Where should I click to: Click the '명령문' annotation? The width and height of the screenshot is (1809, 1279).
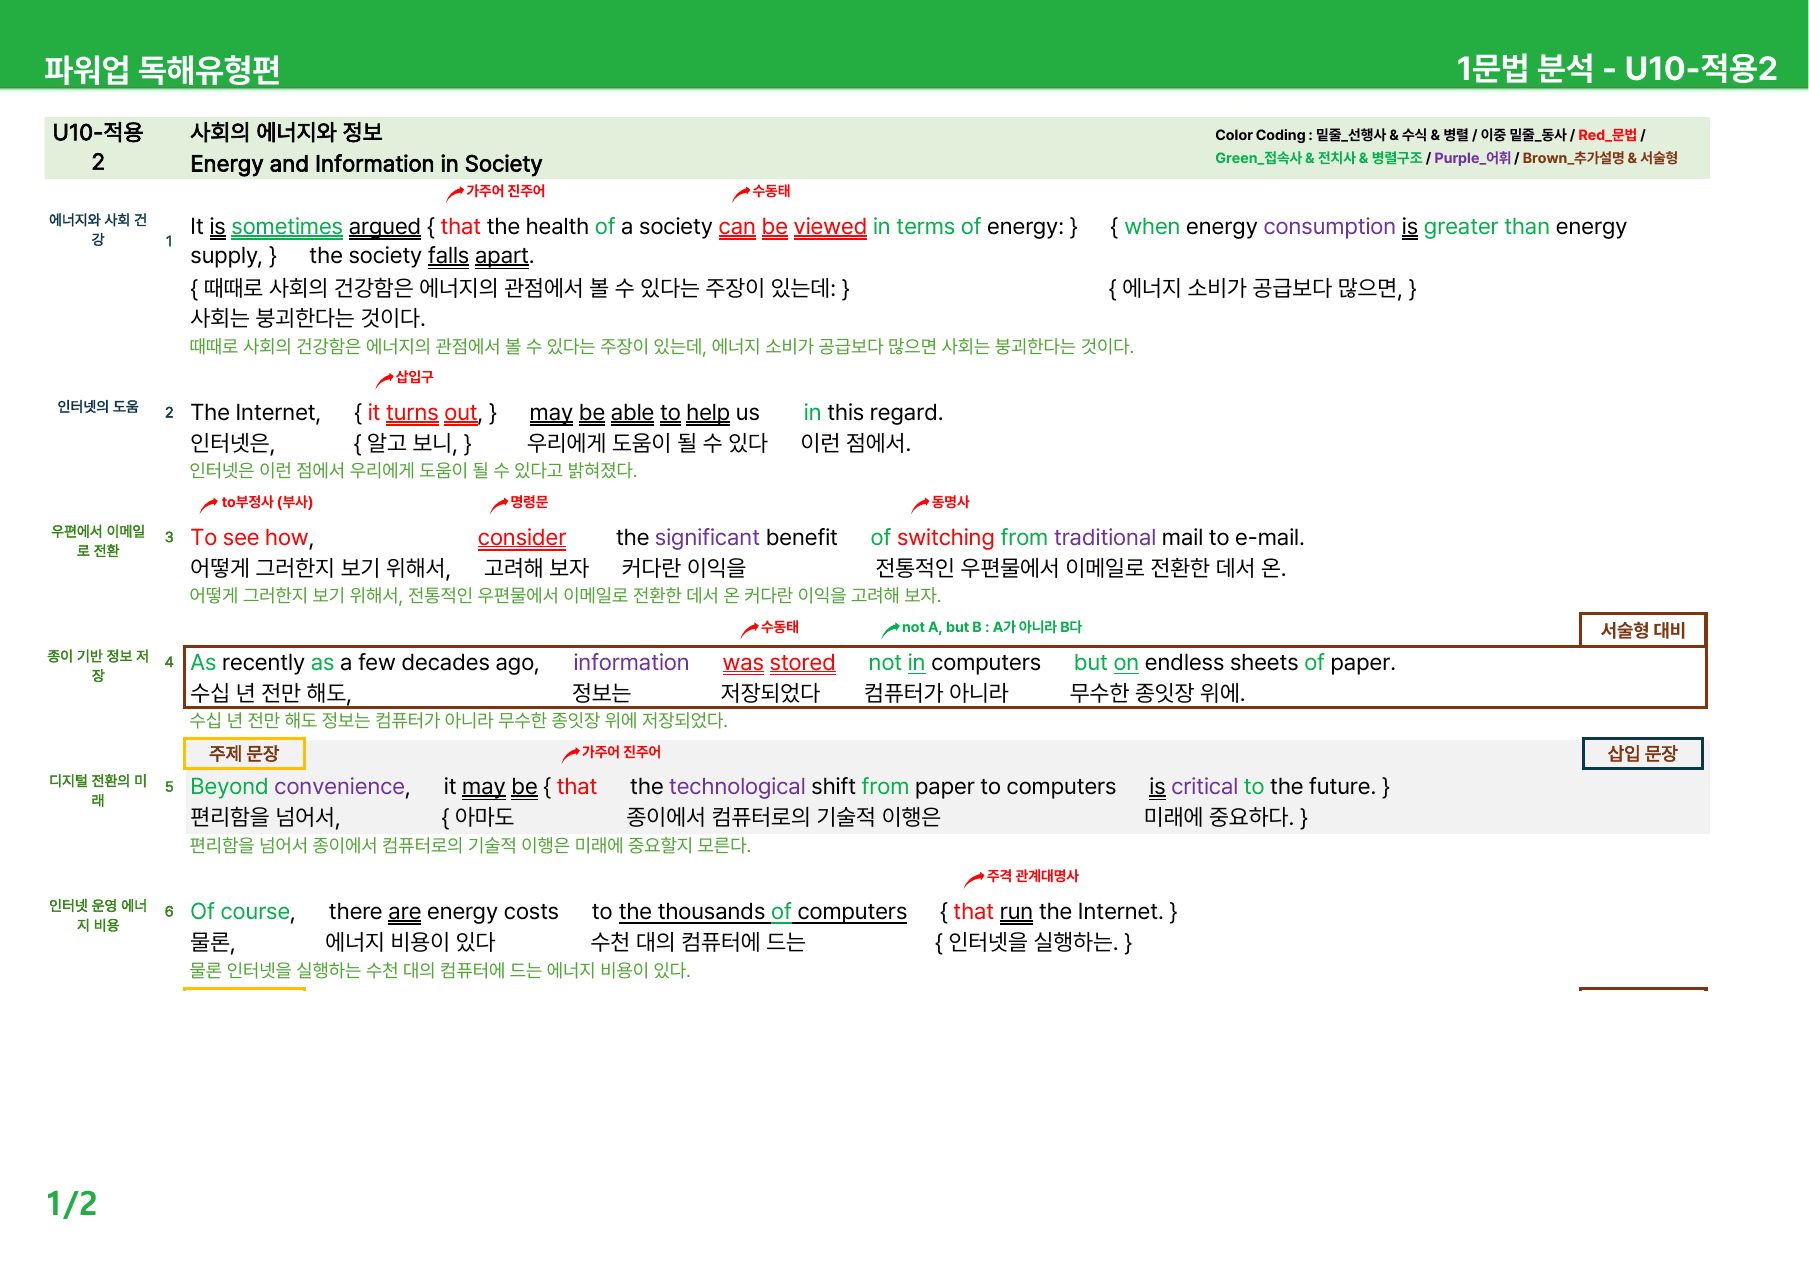[x=529, y=502]
